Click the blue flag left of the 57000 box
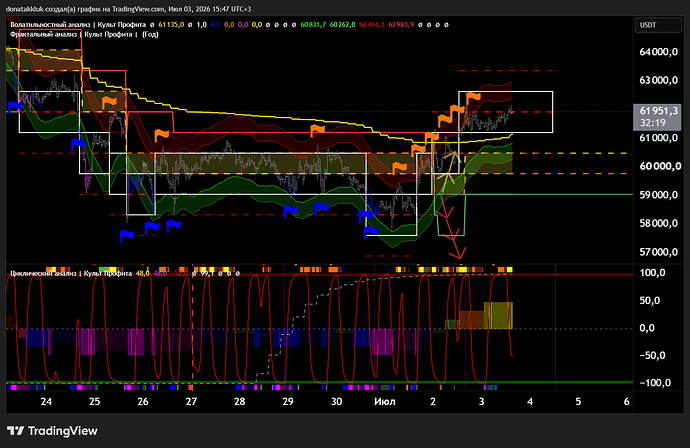 pyautogui.click(x=371, y=232)
